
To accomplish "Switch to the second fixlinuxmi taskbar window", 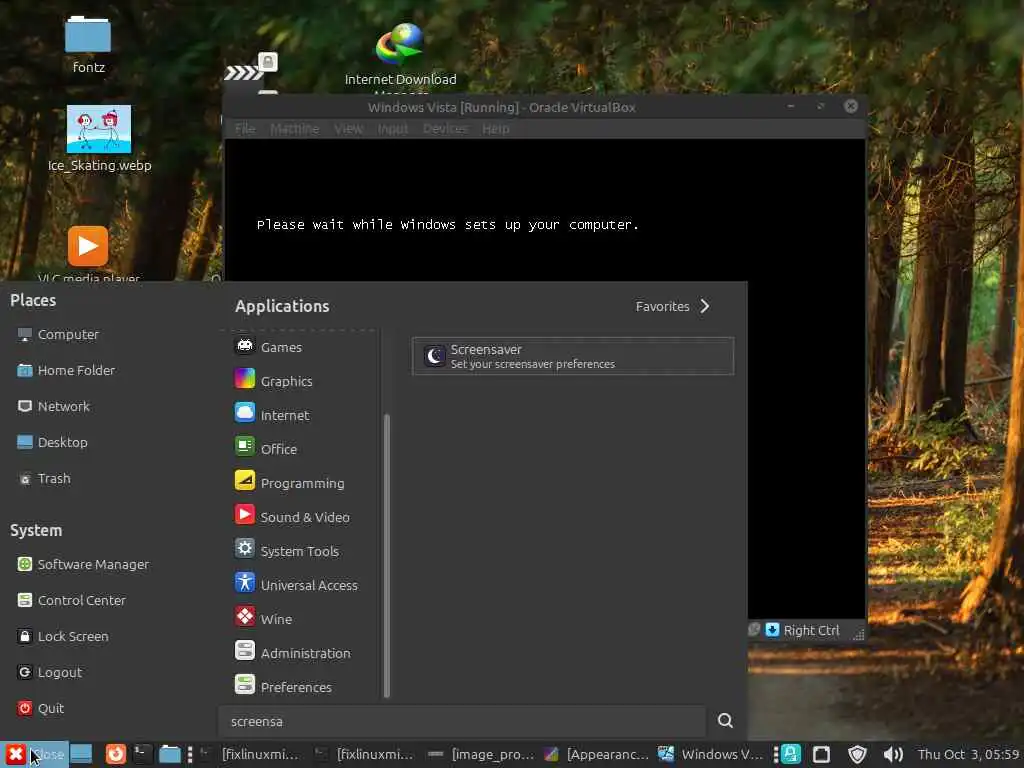I will click(x=364, y=754).
